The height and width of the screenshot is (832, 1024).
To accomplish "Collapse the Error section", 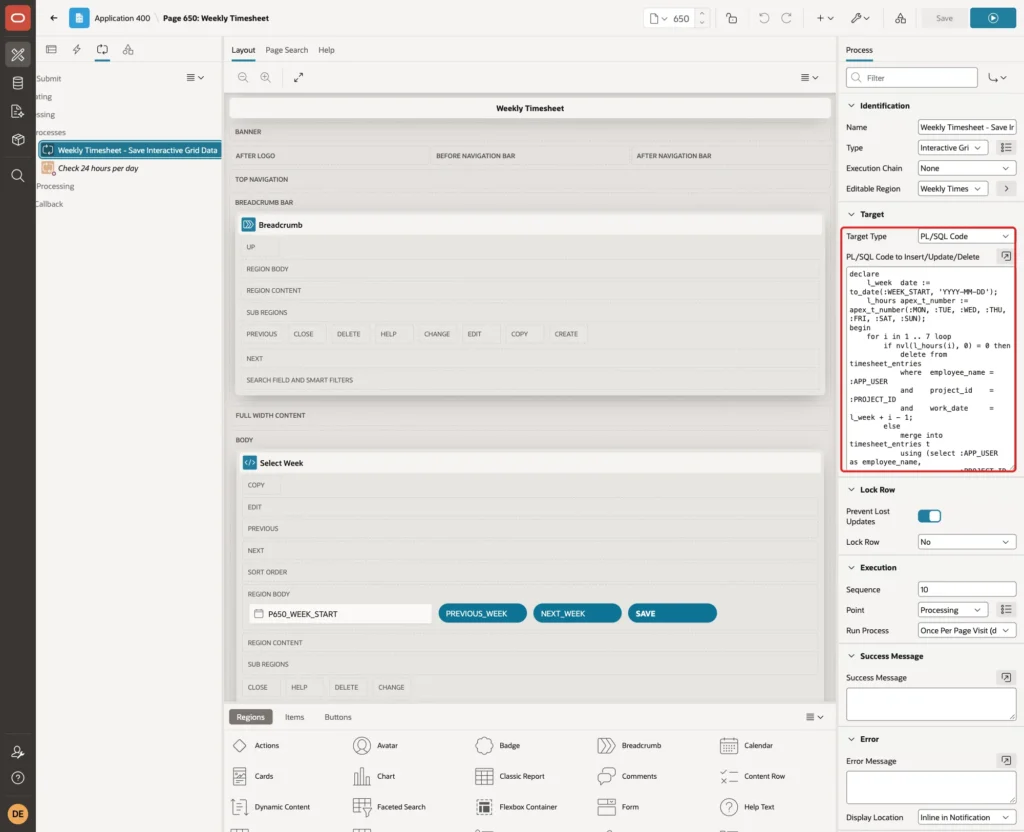I will point(851,739).
